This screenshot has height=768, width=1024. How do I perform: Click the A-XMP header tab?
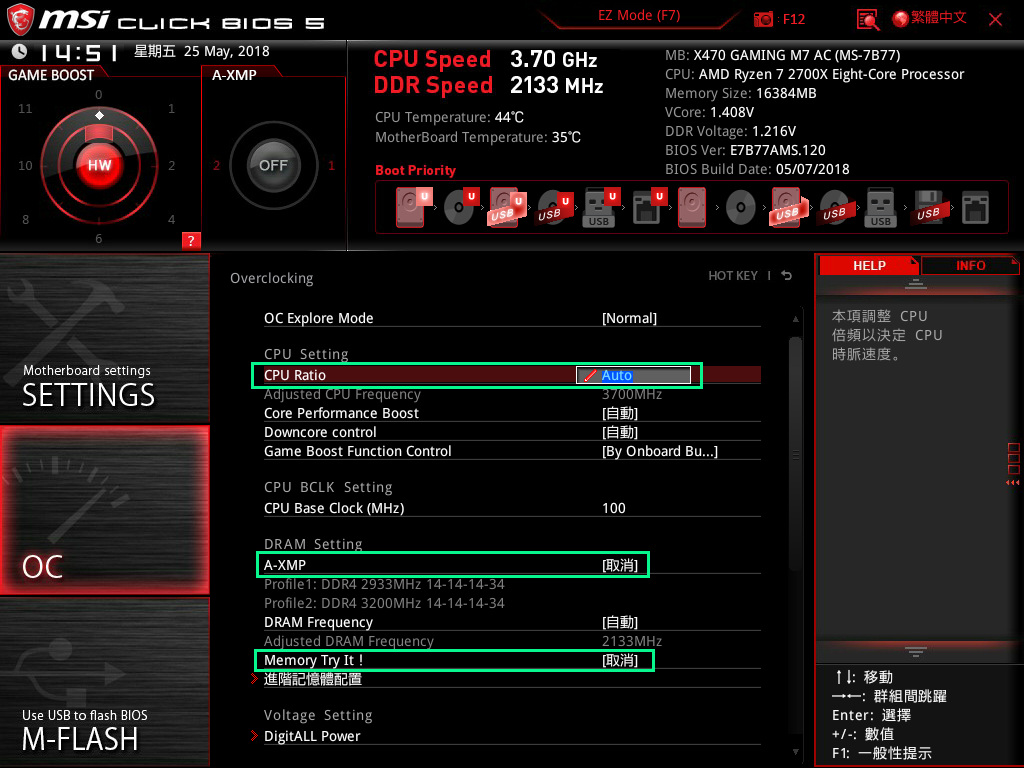(x=234, y=75)
